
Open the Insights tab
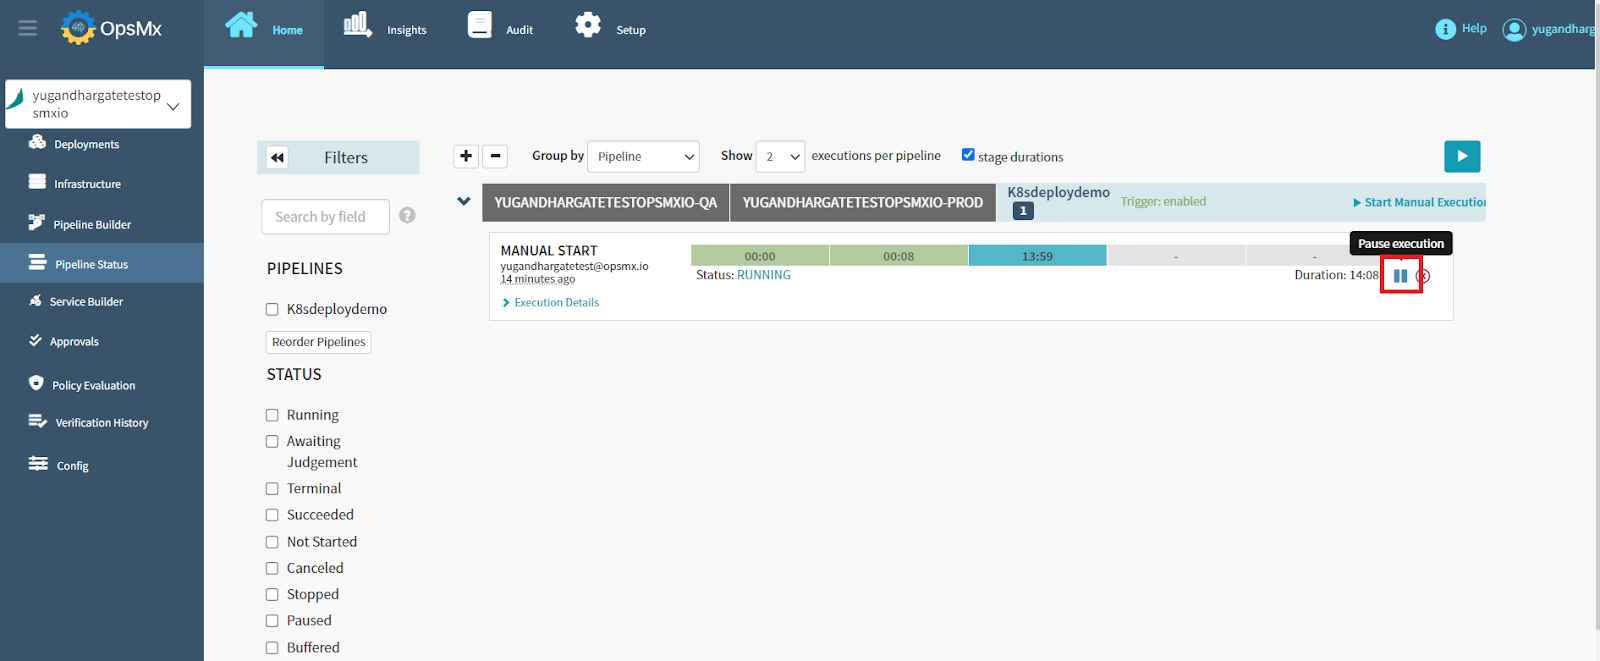pyautogui.click(x=385, y=27)
